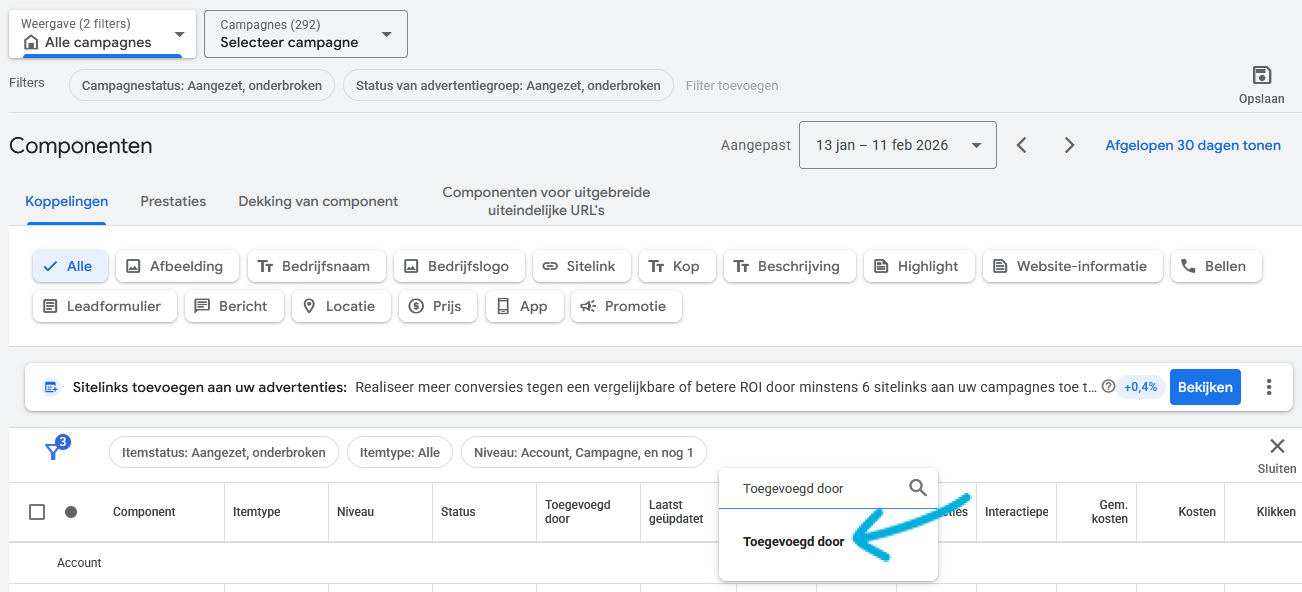
Task: Click Afgelopen 30 dagen tonen link
Action: point(1192,145)
